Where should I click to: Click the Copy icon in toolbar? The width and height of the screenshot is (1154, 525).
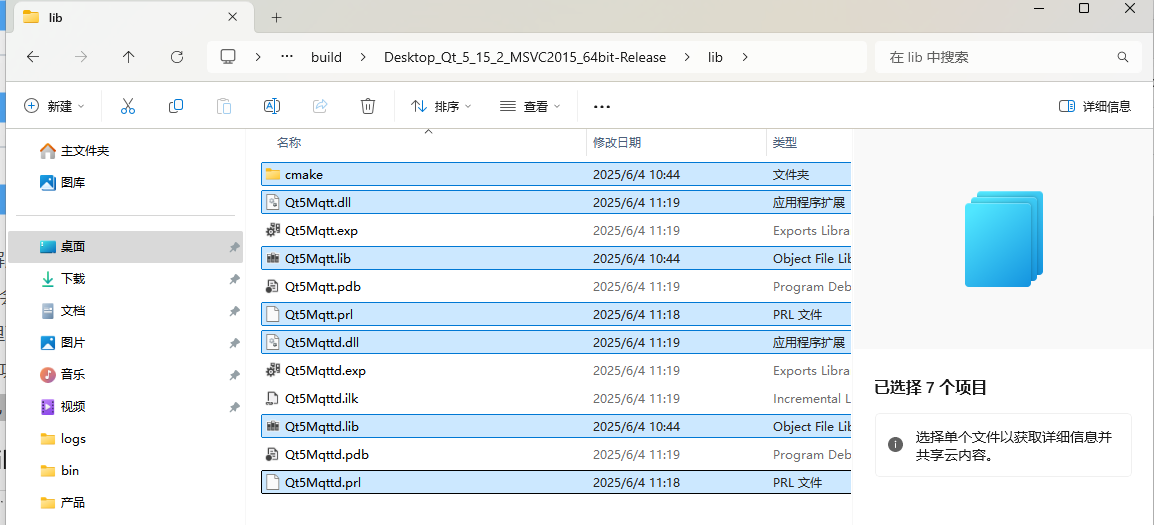pyautogui.click(x=176, y=106)
